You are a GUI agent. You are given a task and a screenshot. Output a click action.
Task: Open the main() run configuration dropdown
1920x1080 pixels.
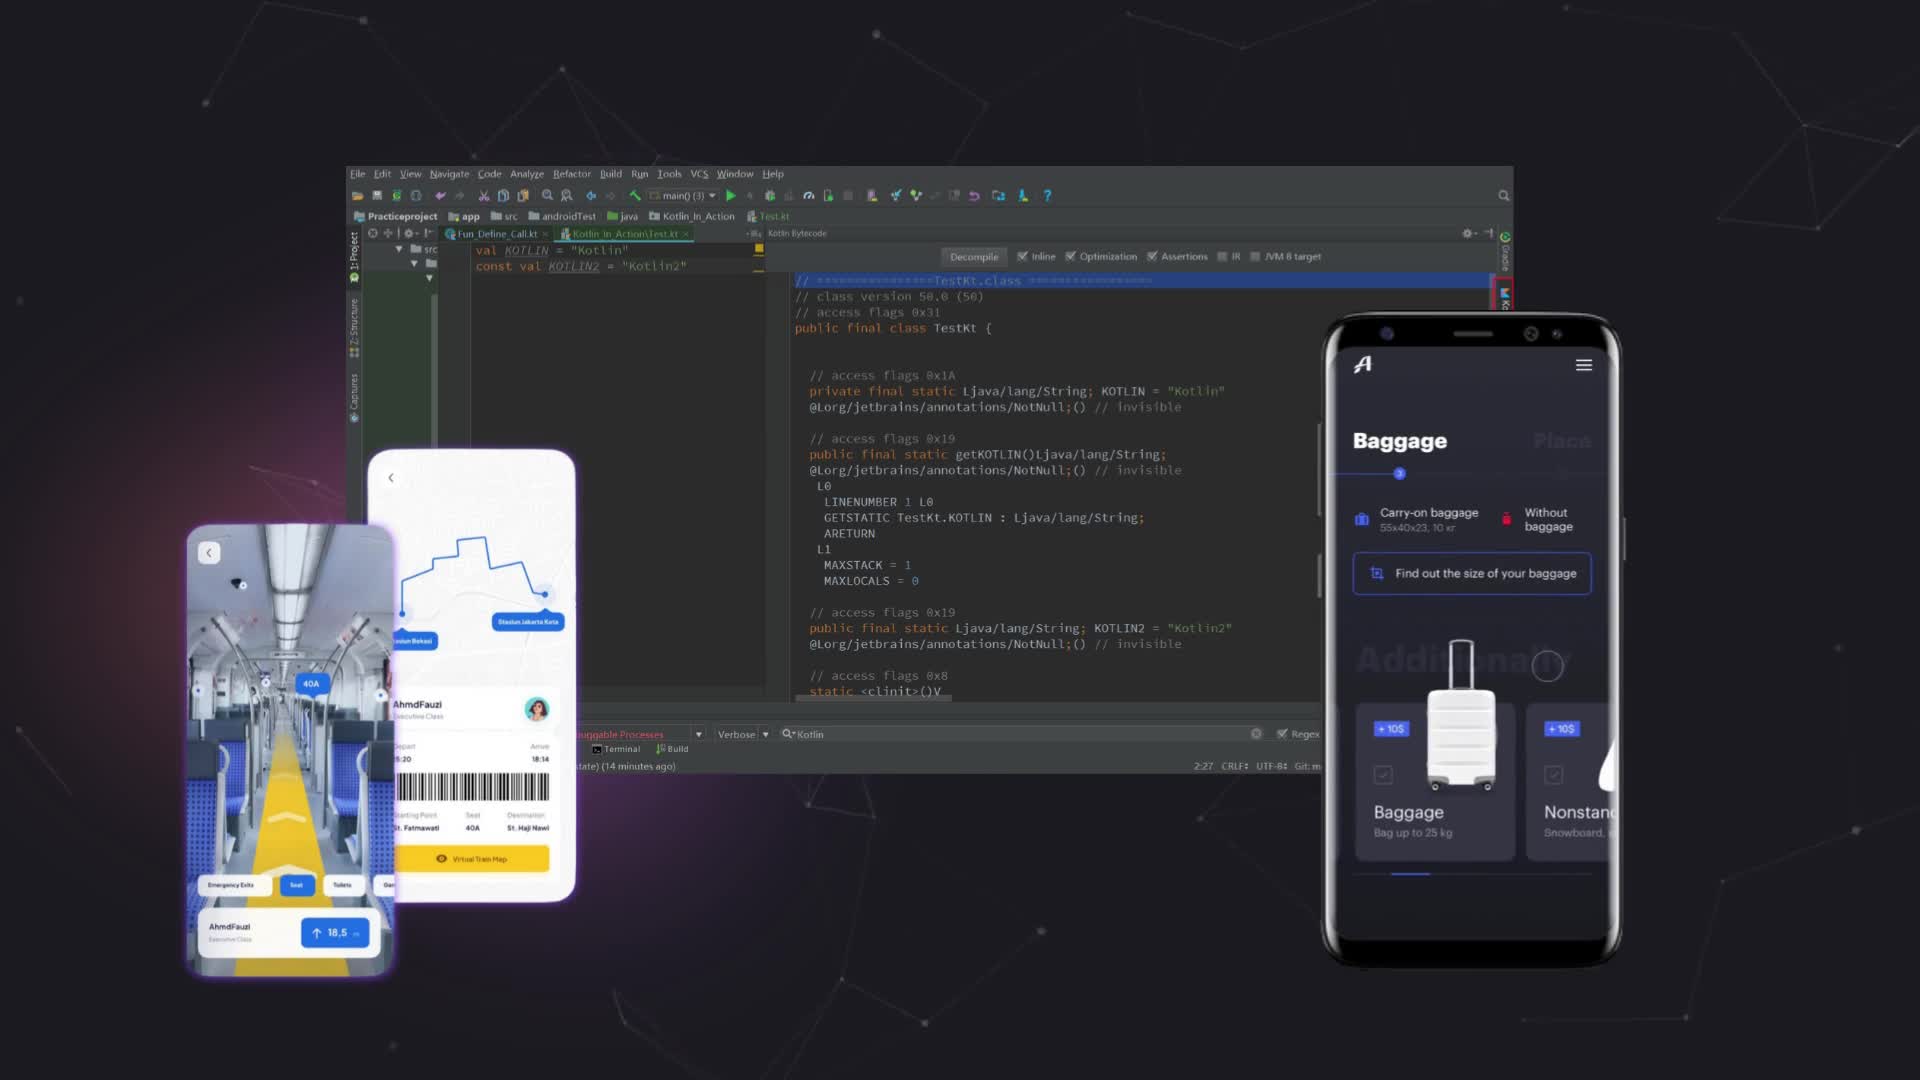[x=683, y=196]
